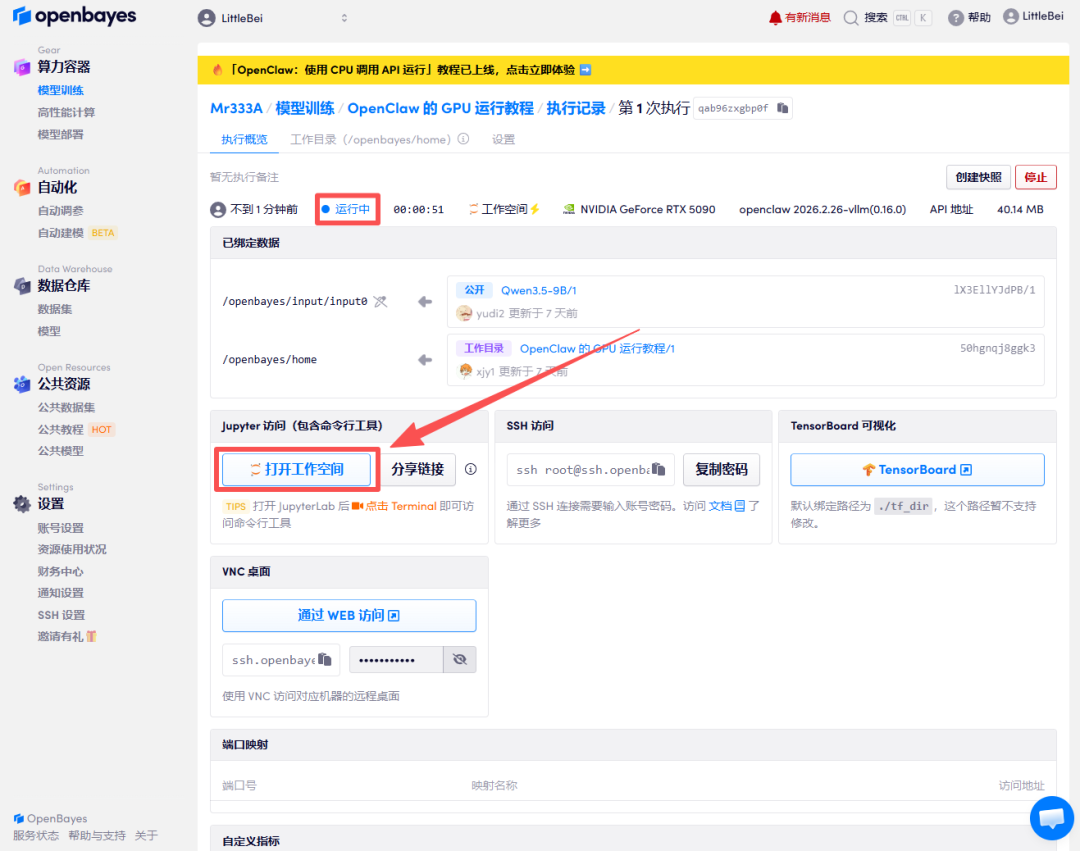Select 公共数据集 in sidebar
1080x851 pixels.
66,408
